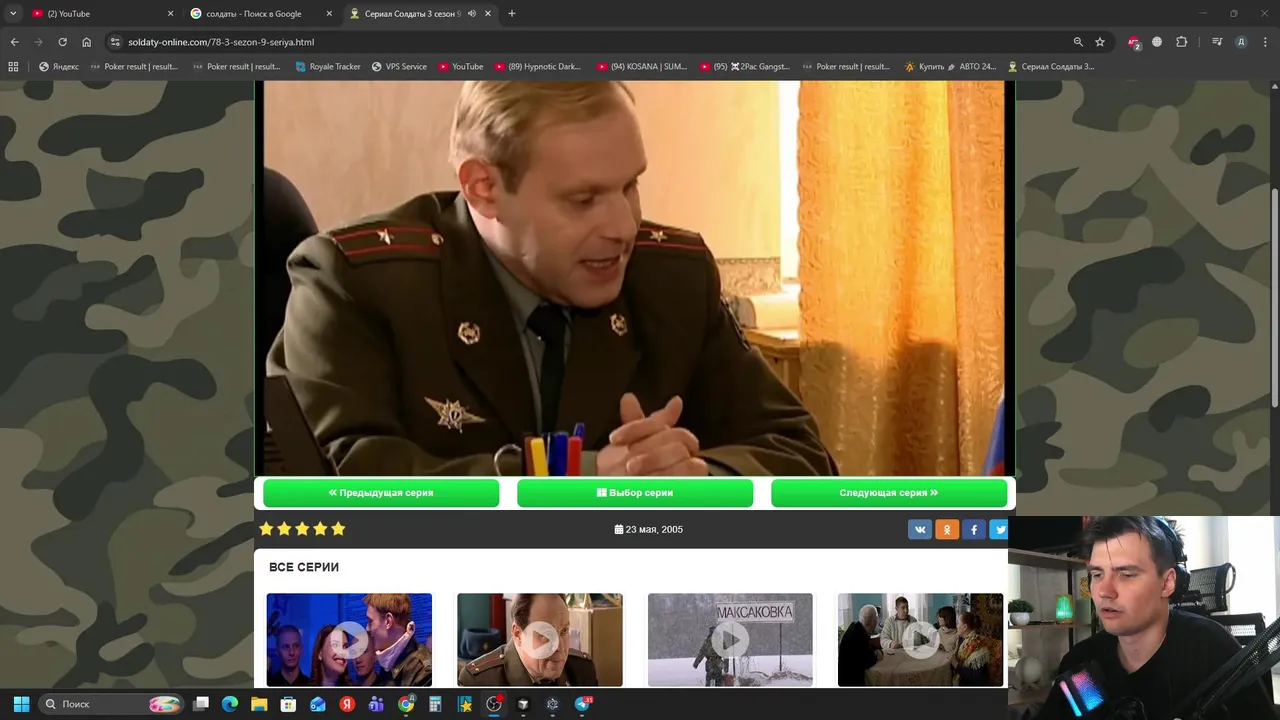Open OBS Studio from the taskbar
The width and height of the screenshot is (1280, 720).
(x=494, y=704)
